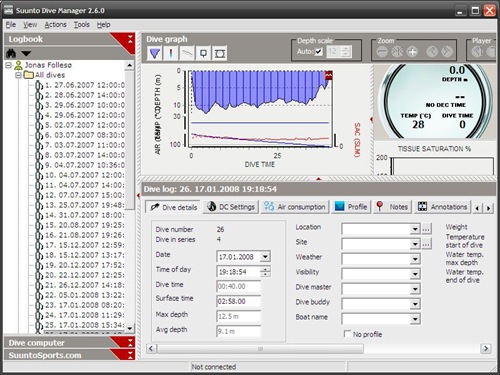The width and height of the screenshot is (500, 375).
Task: Click the Site browse ellipsis button
Action: (426, 244)
